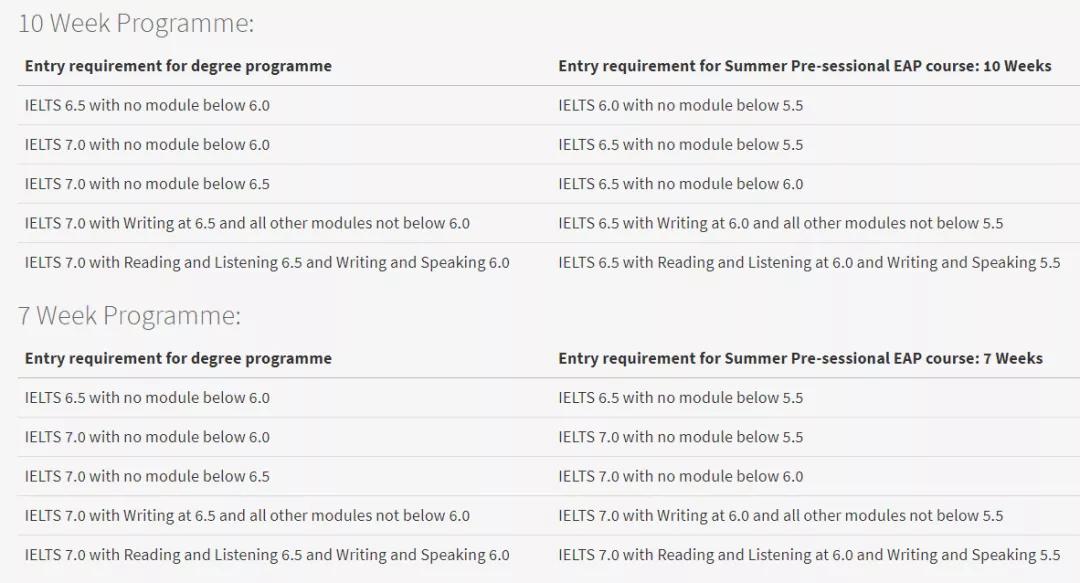The image size is (1080, 583).
Task: Click 10 Week EAP cell "IELTS 6.5 with Writing at 6.0"
Action: point(780,223)
